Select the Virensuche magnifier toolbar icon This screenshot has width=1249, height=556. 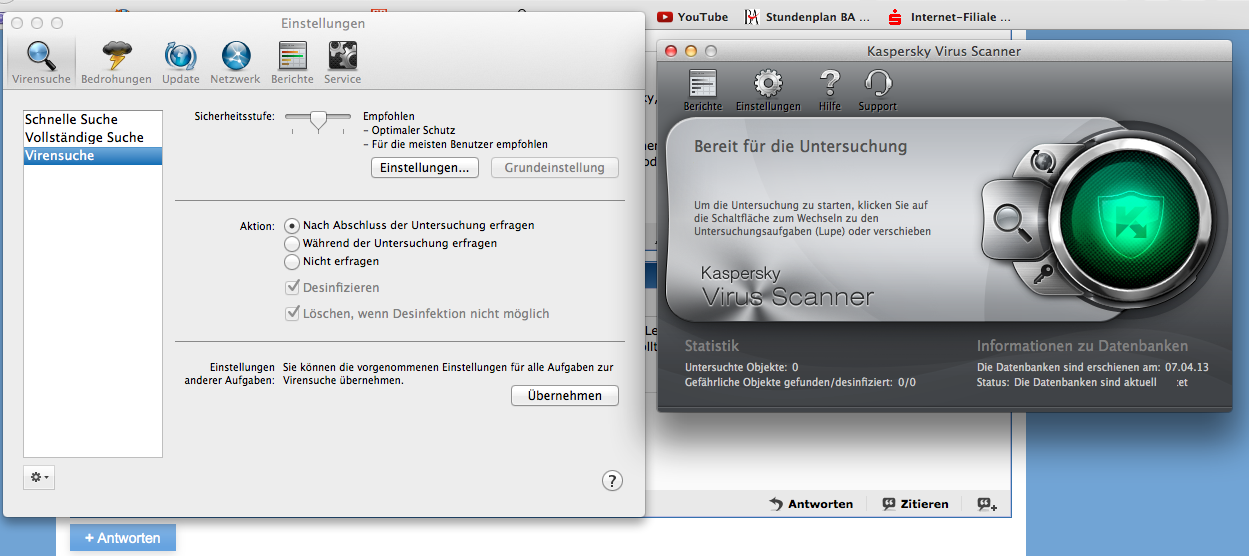[41, 63]
